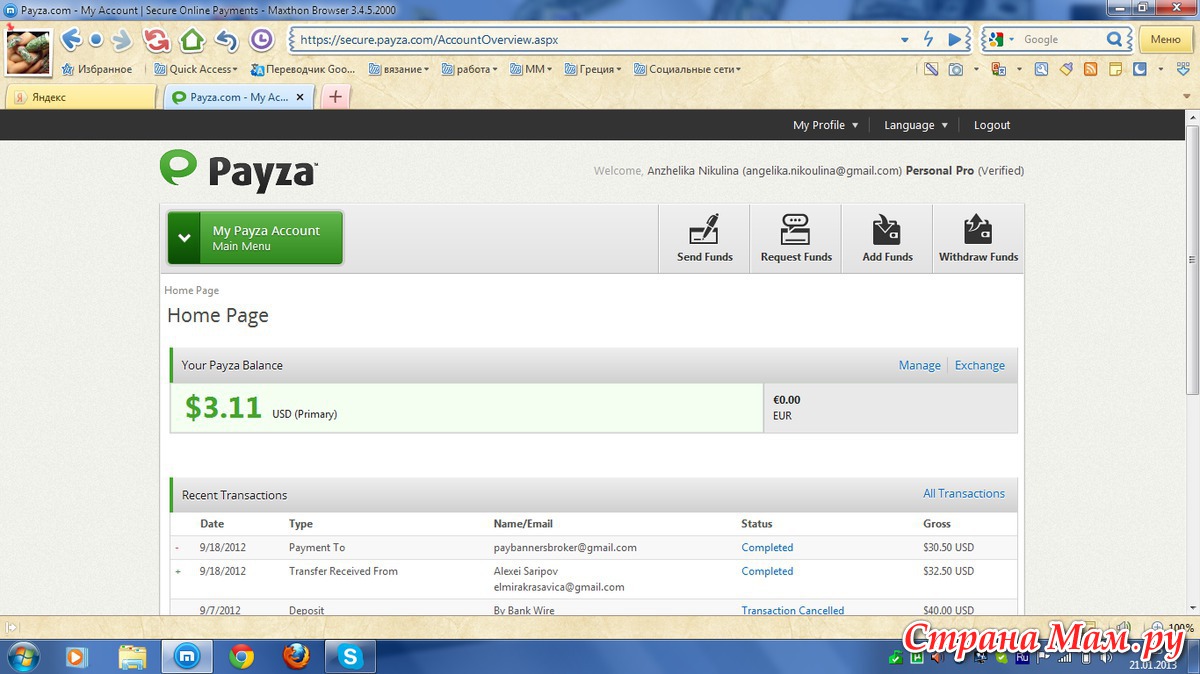Click the blue Go arrow in address bar
Viewport: 1200px width, 674px height.
(x=955, y=40)
